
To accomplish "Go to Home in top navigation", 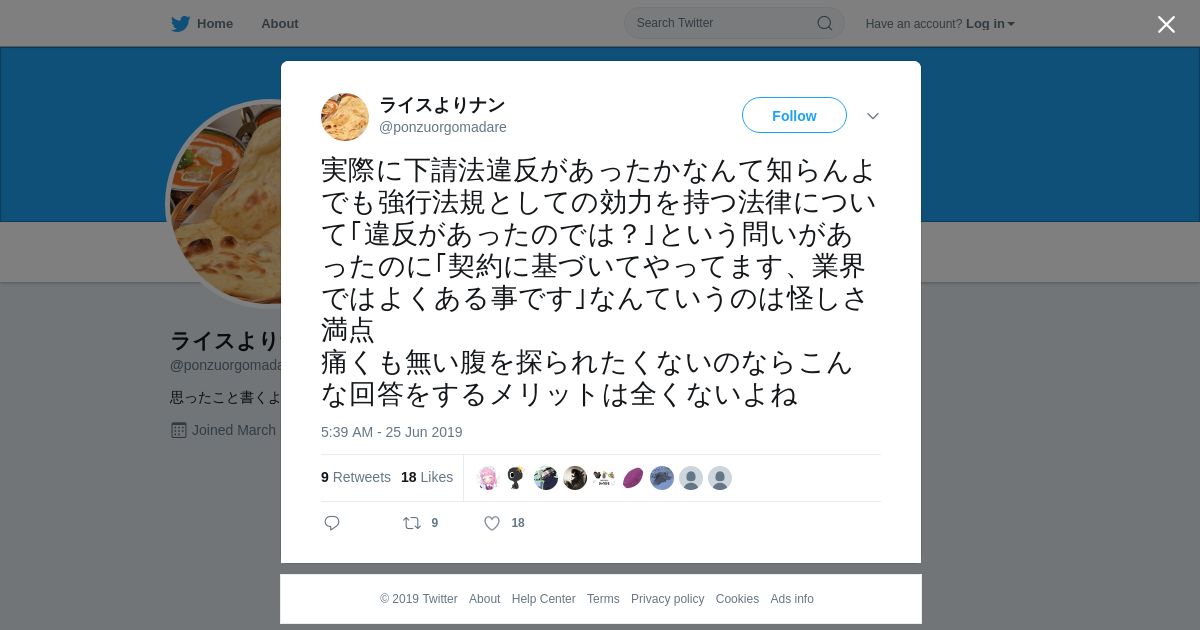I will pos(215,24).
